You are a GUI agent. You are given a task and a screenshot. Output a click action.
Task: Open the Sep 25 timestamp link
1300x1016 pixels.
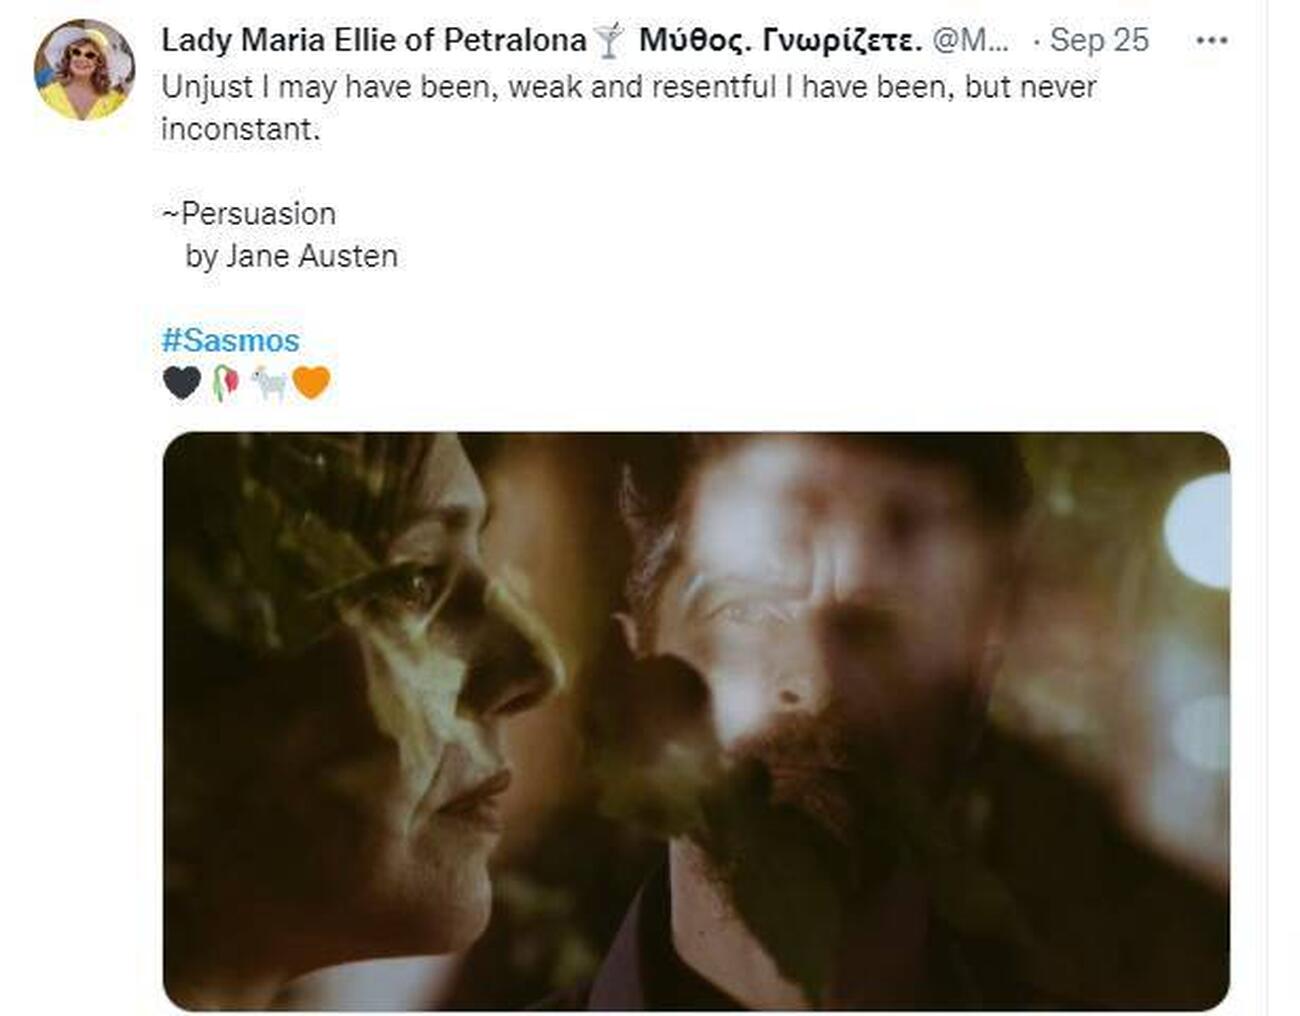1099,40
